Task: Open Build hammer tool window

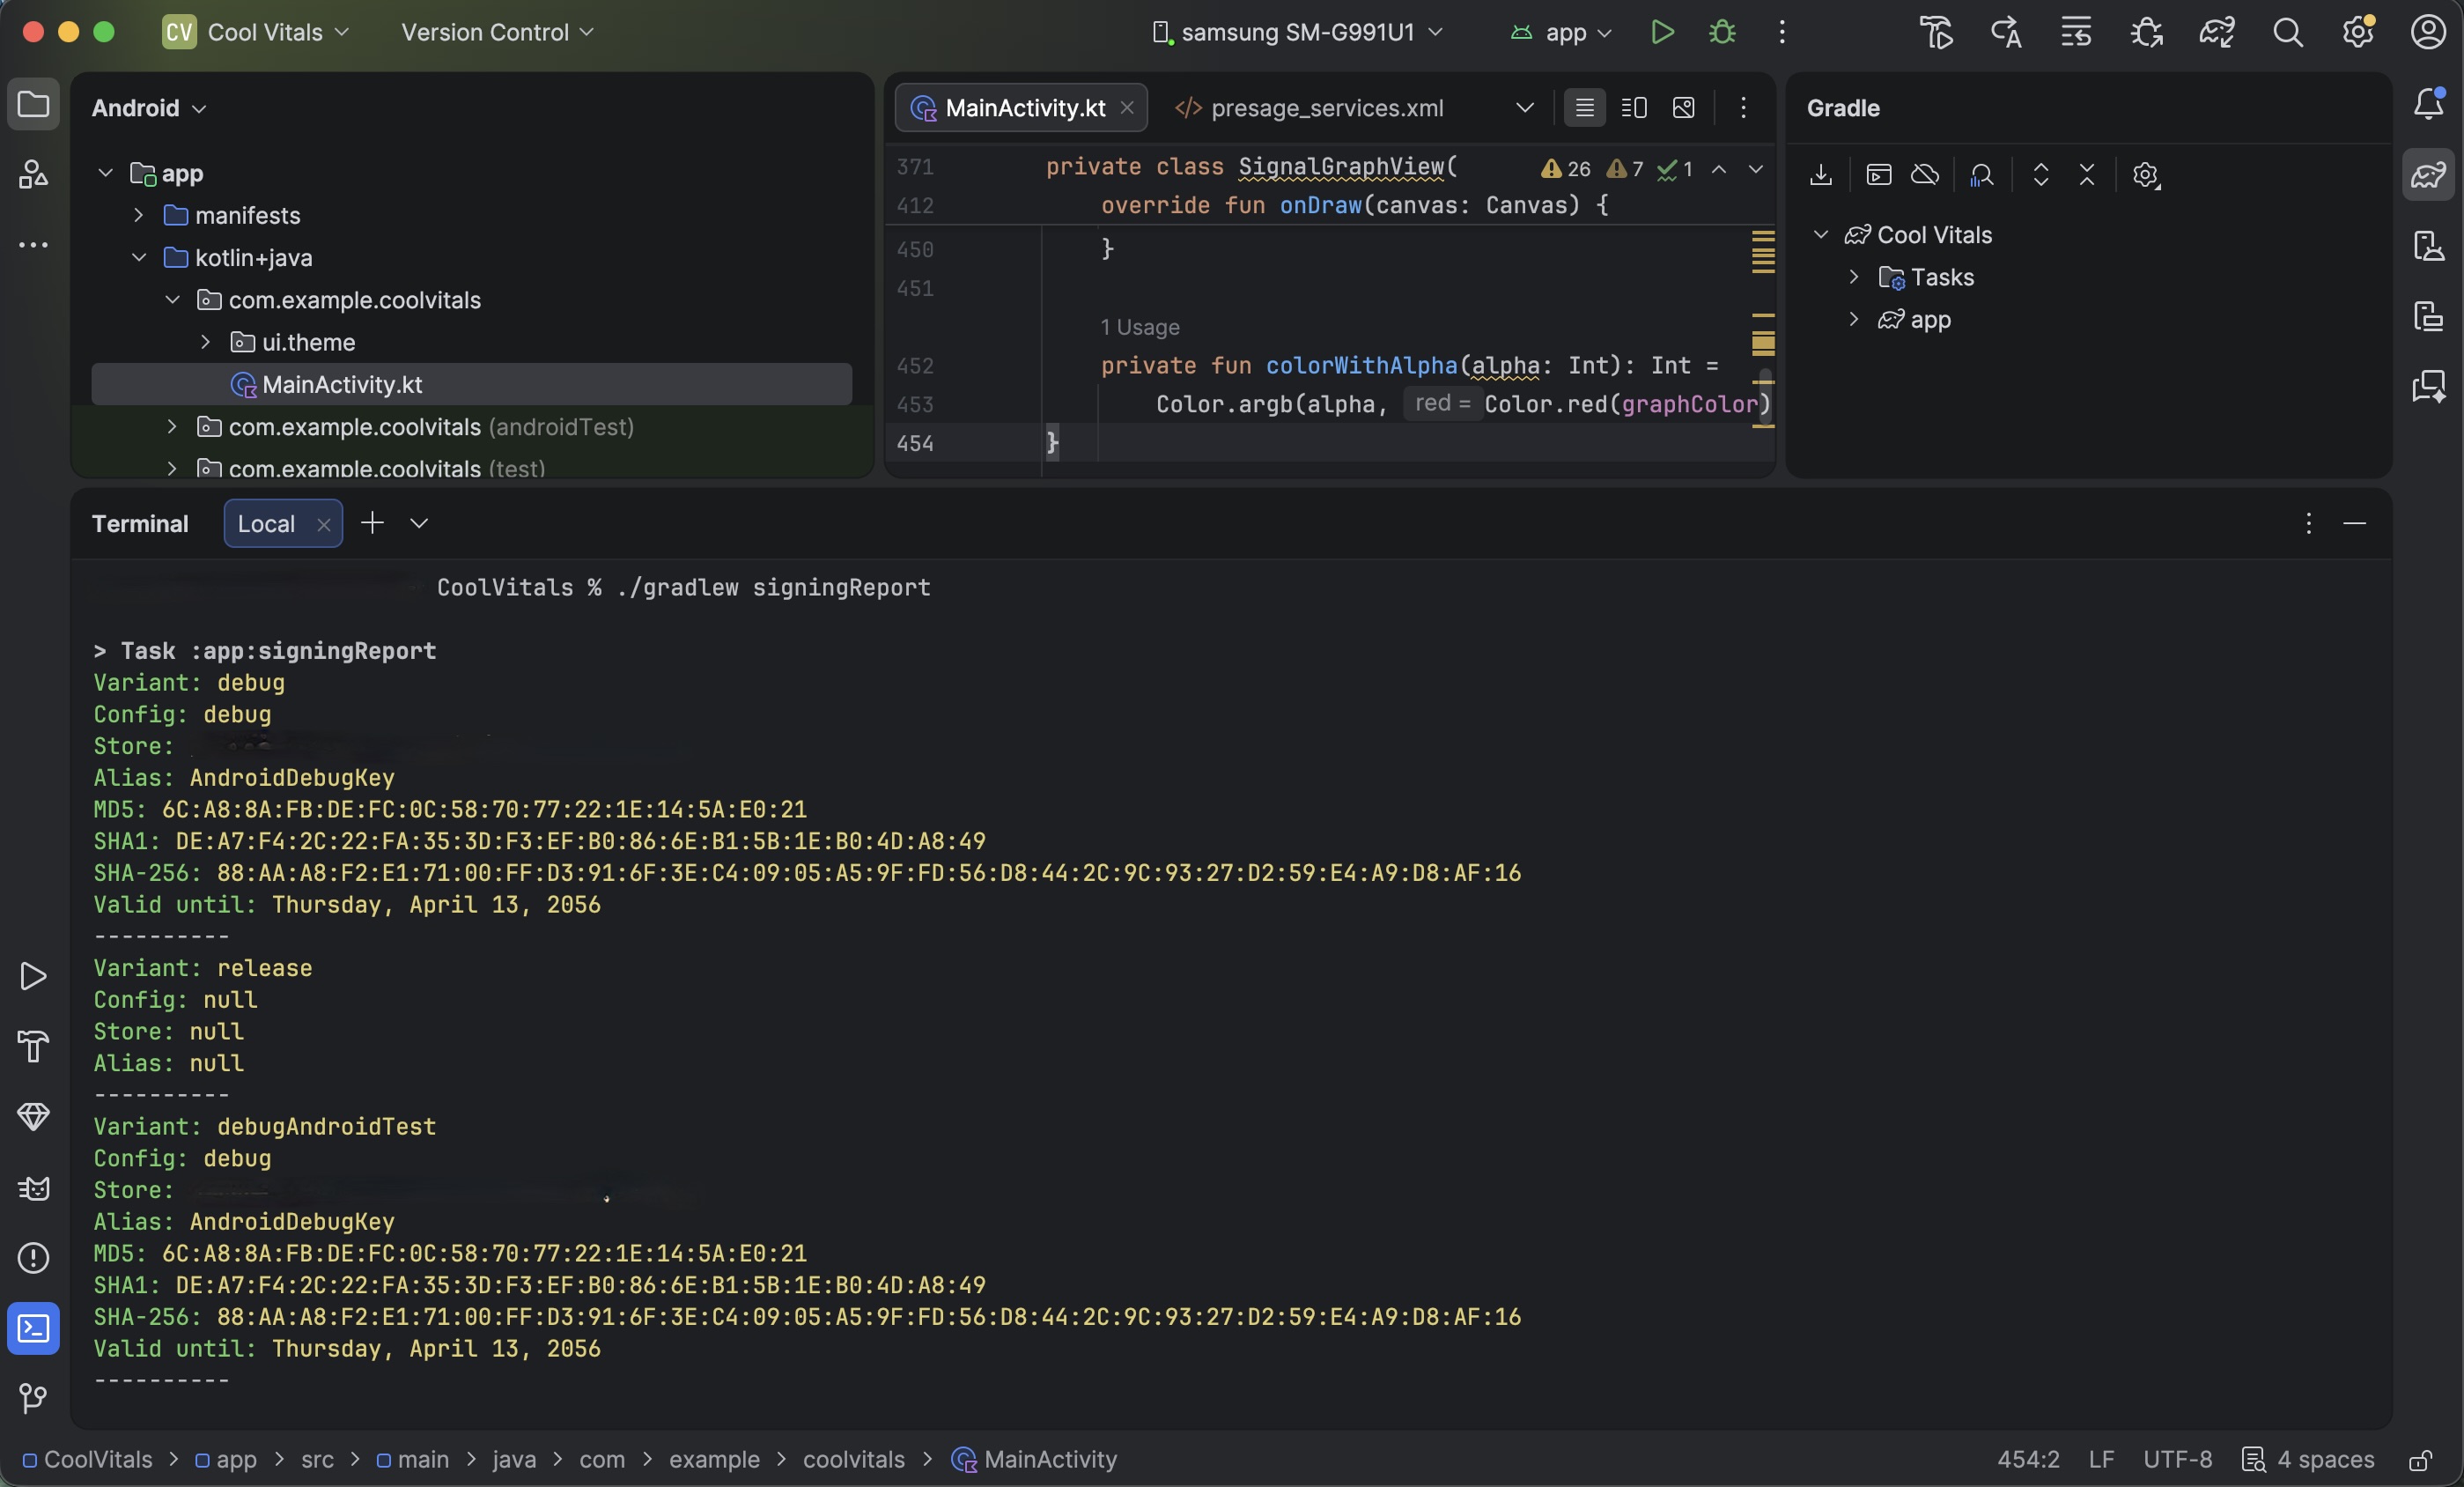Action: [x=33, y=1046]
